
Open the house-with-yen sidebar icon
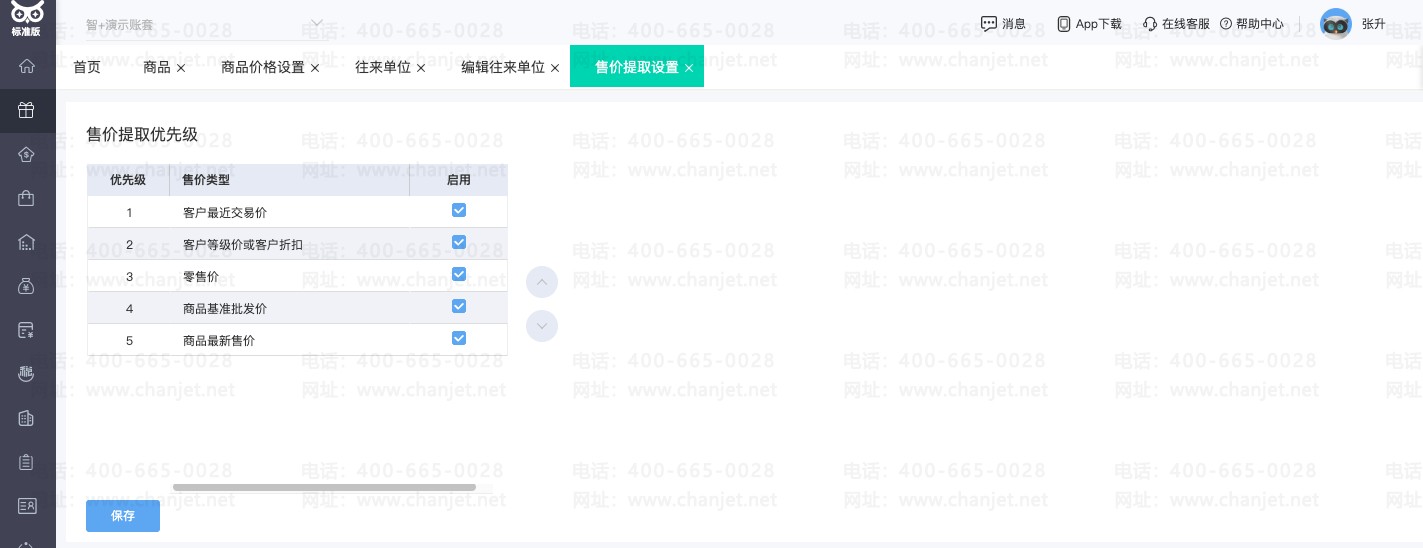(x=27, y=154)
